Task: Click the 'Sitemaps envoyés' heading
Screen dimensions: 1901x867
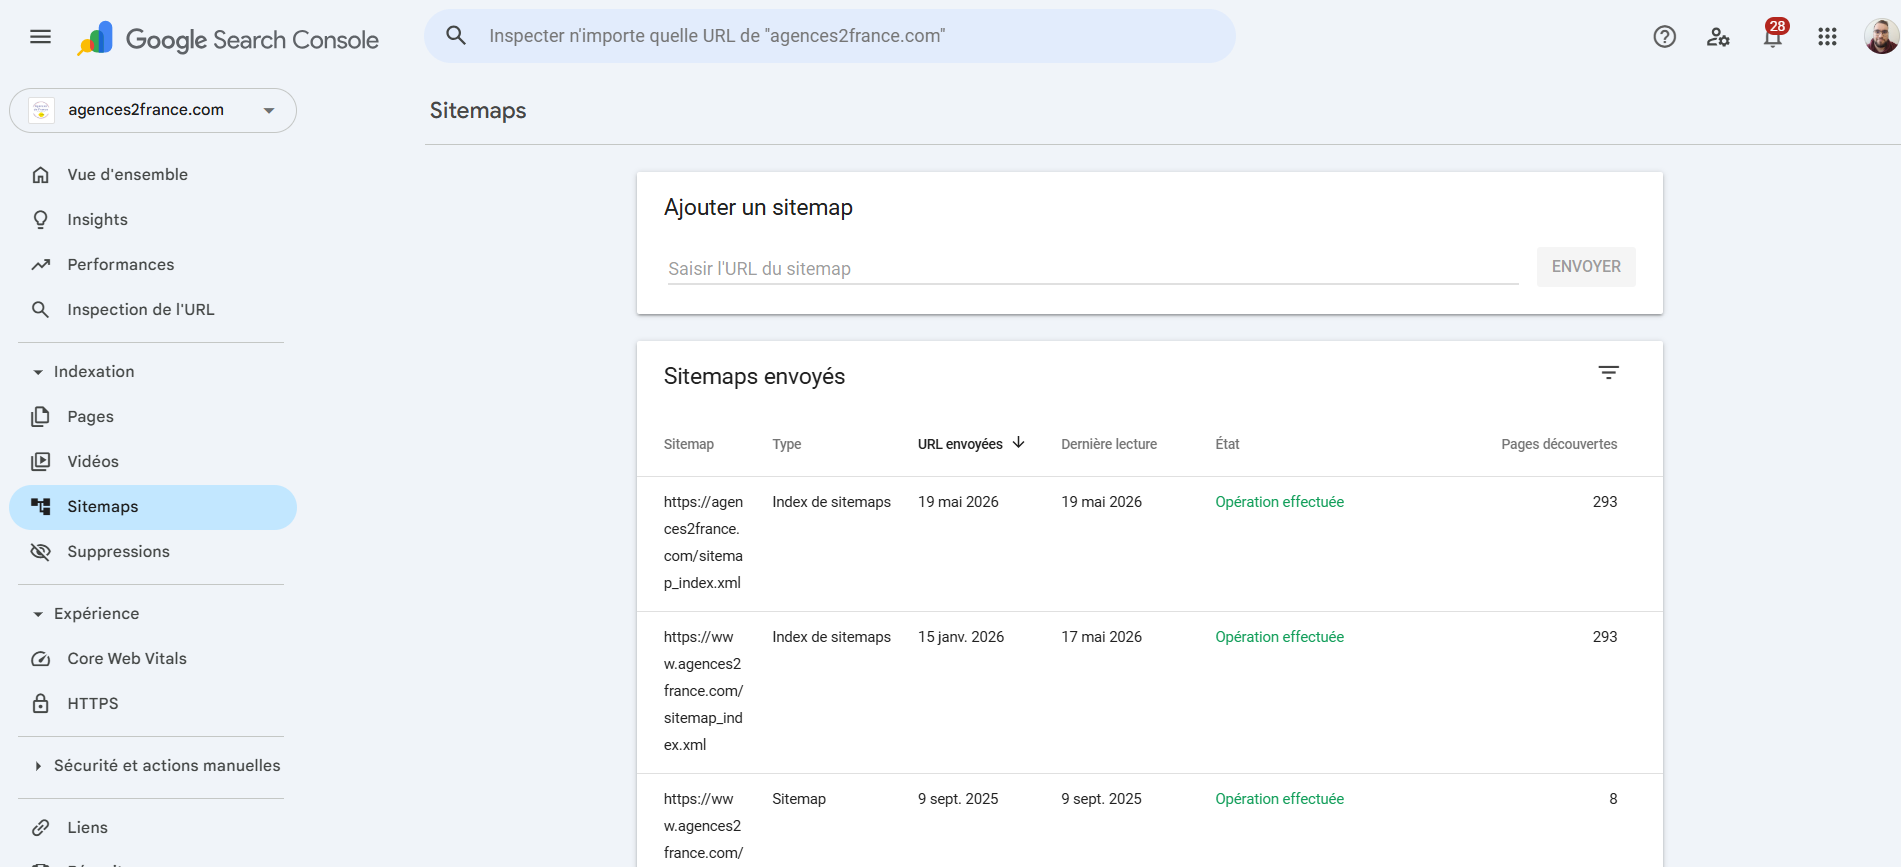Action: pos(754,376)
